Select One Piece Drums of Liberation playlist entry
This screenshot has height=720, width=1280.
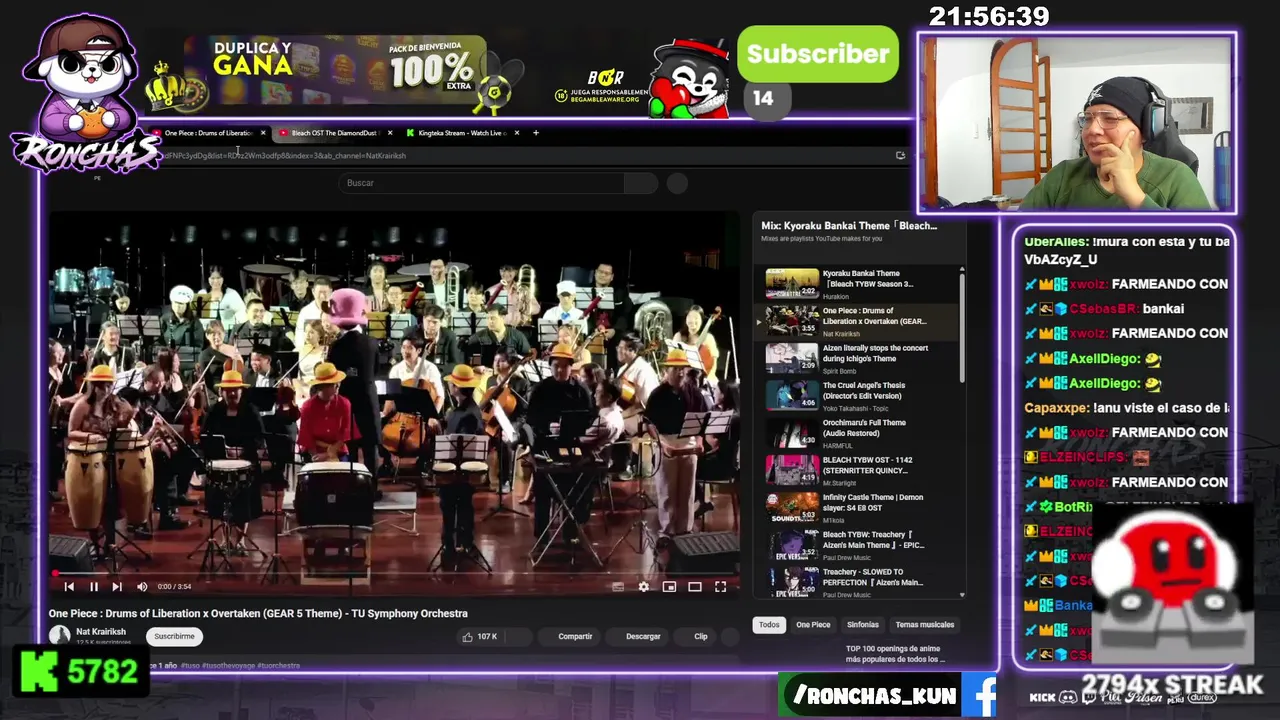point(856,321)
